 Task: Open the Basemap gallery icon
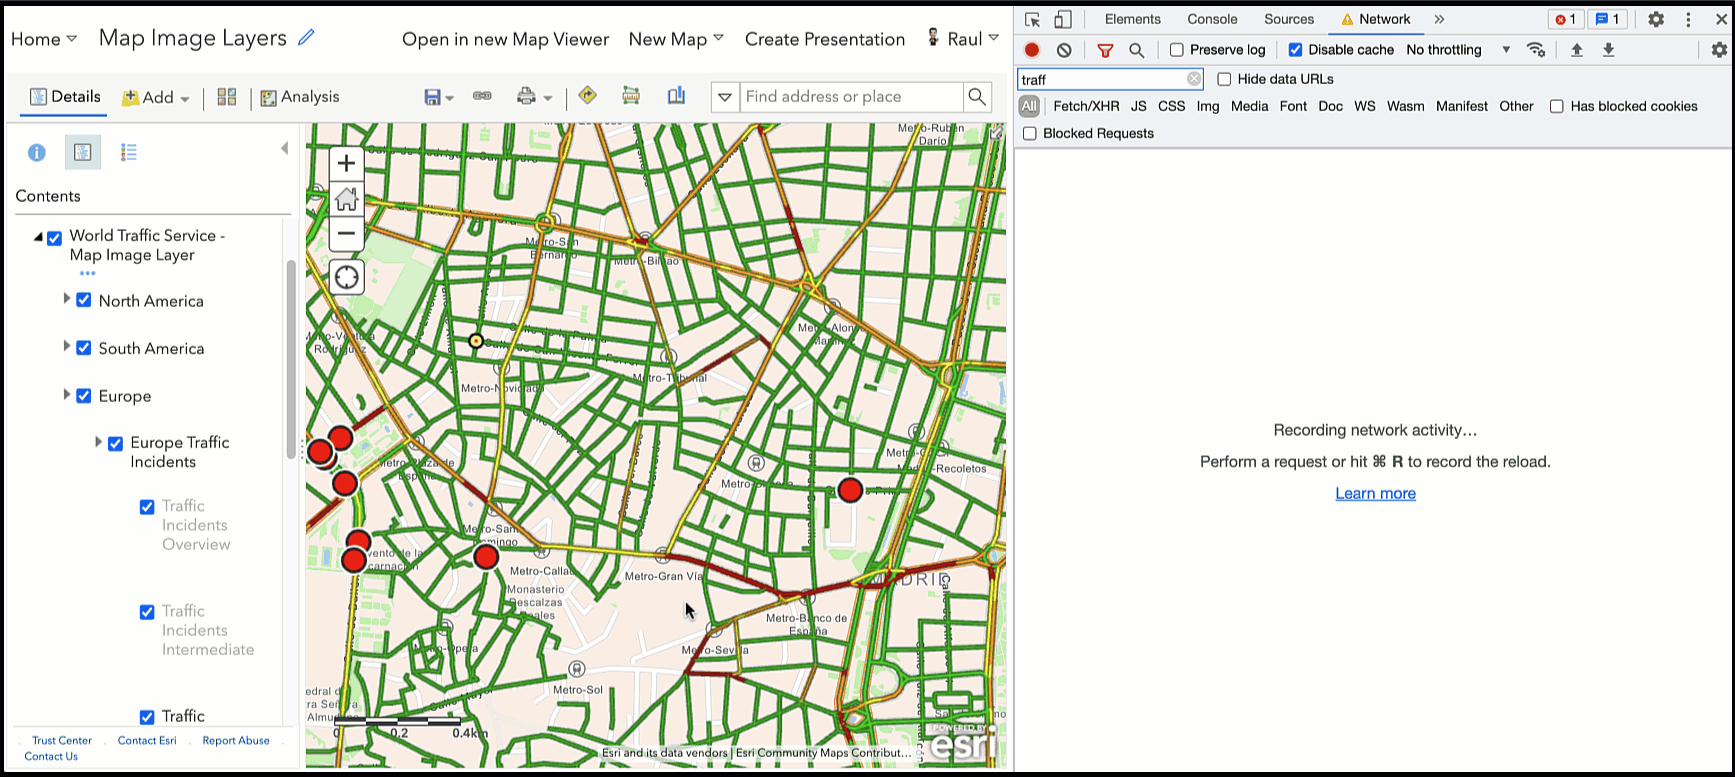coord(227,97)
